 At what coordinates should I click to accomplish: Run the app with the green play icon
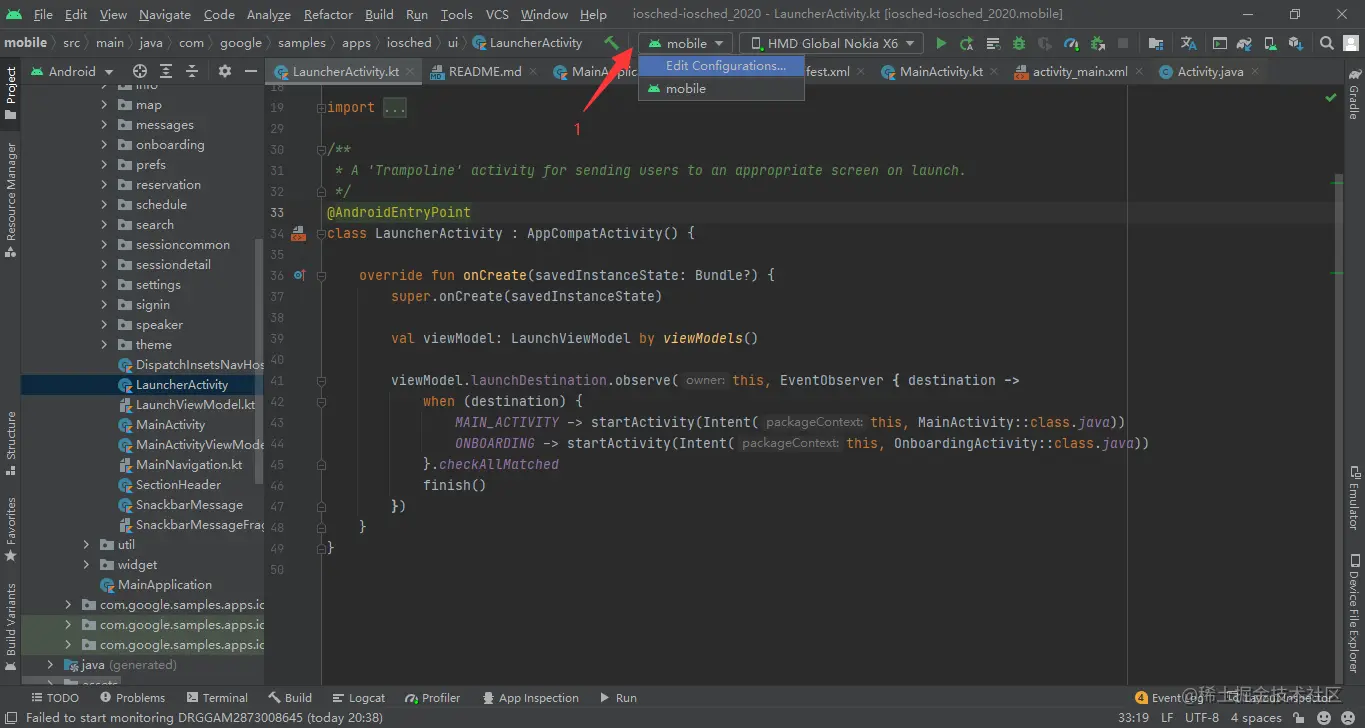tap(940, 43)
